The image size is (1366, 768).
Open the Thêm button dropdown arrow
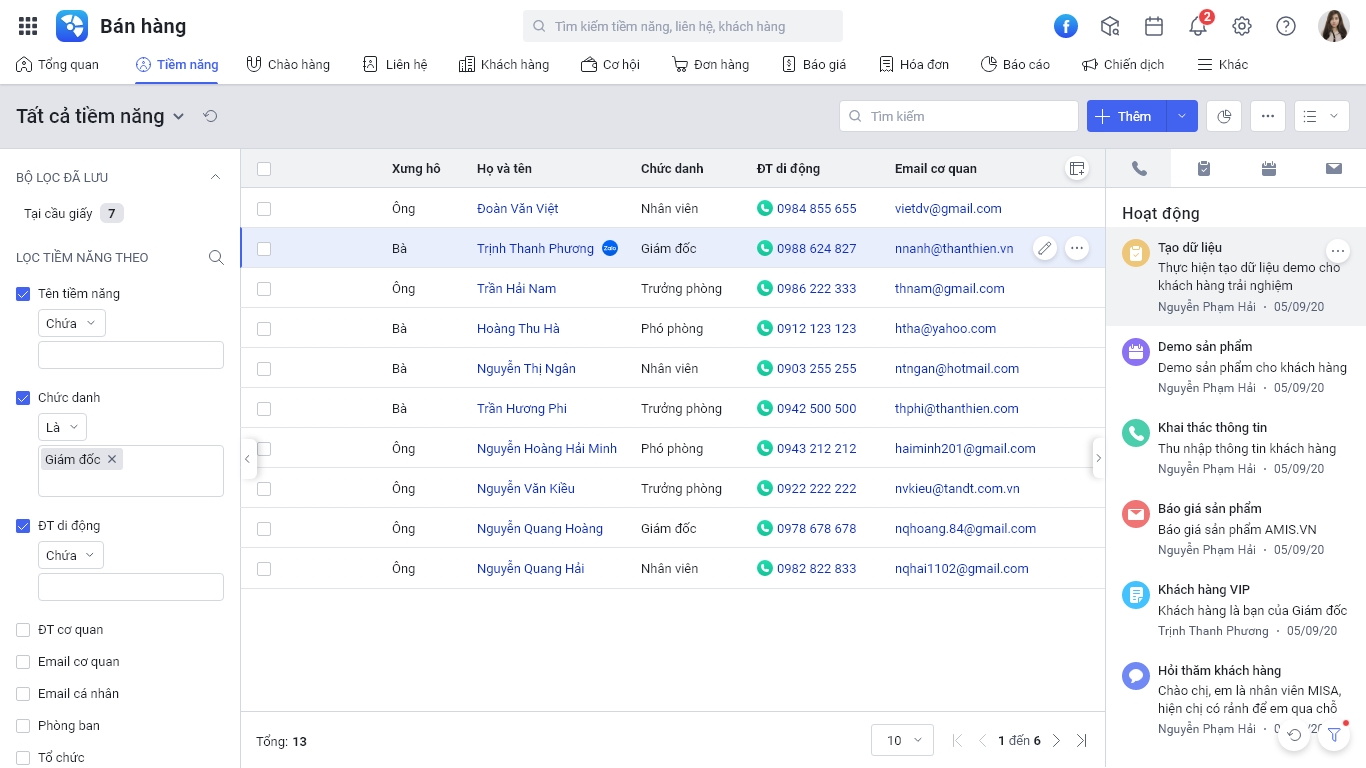coord(1181,116)
